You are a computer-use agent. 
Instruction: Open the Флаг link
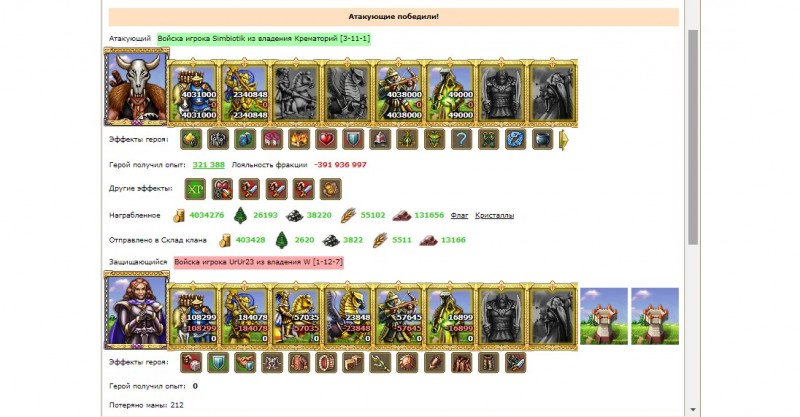[459, 215]
